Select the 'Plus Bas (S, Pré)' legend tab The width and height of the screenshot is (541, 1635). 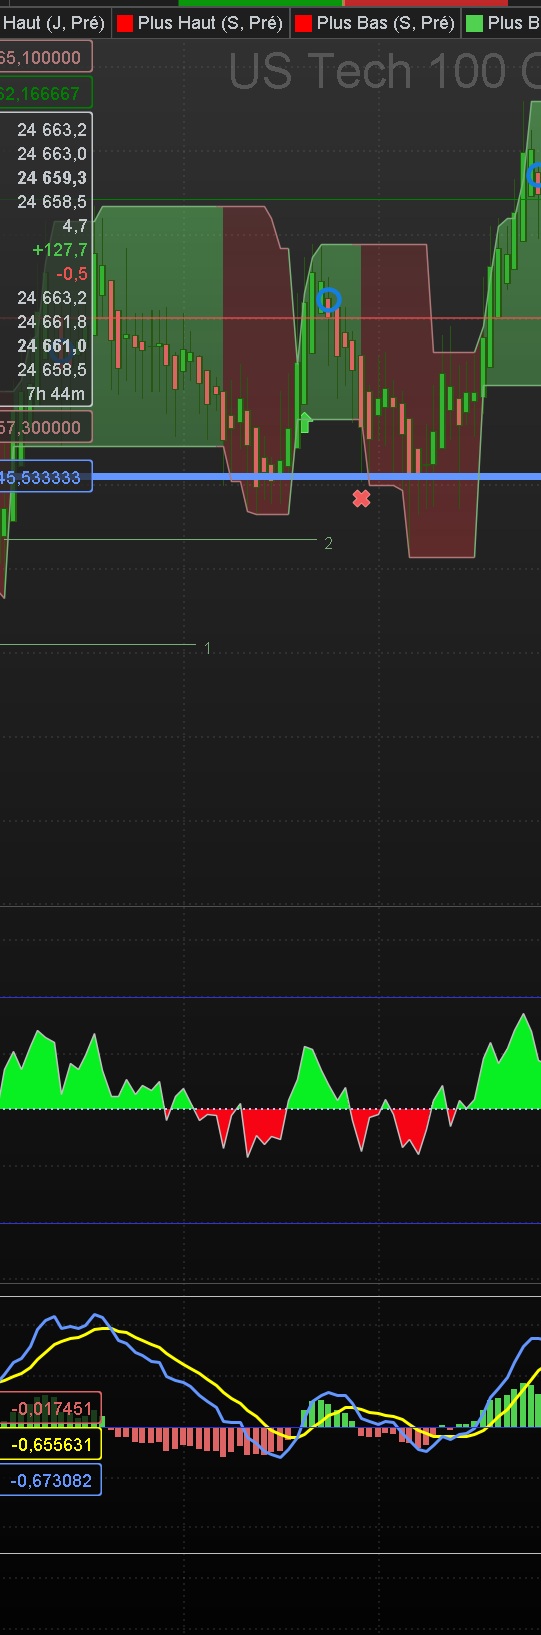tap(376, 22)
